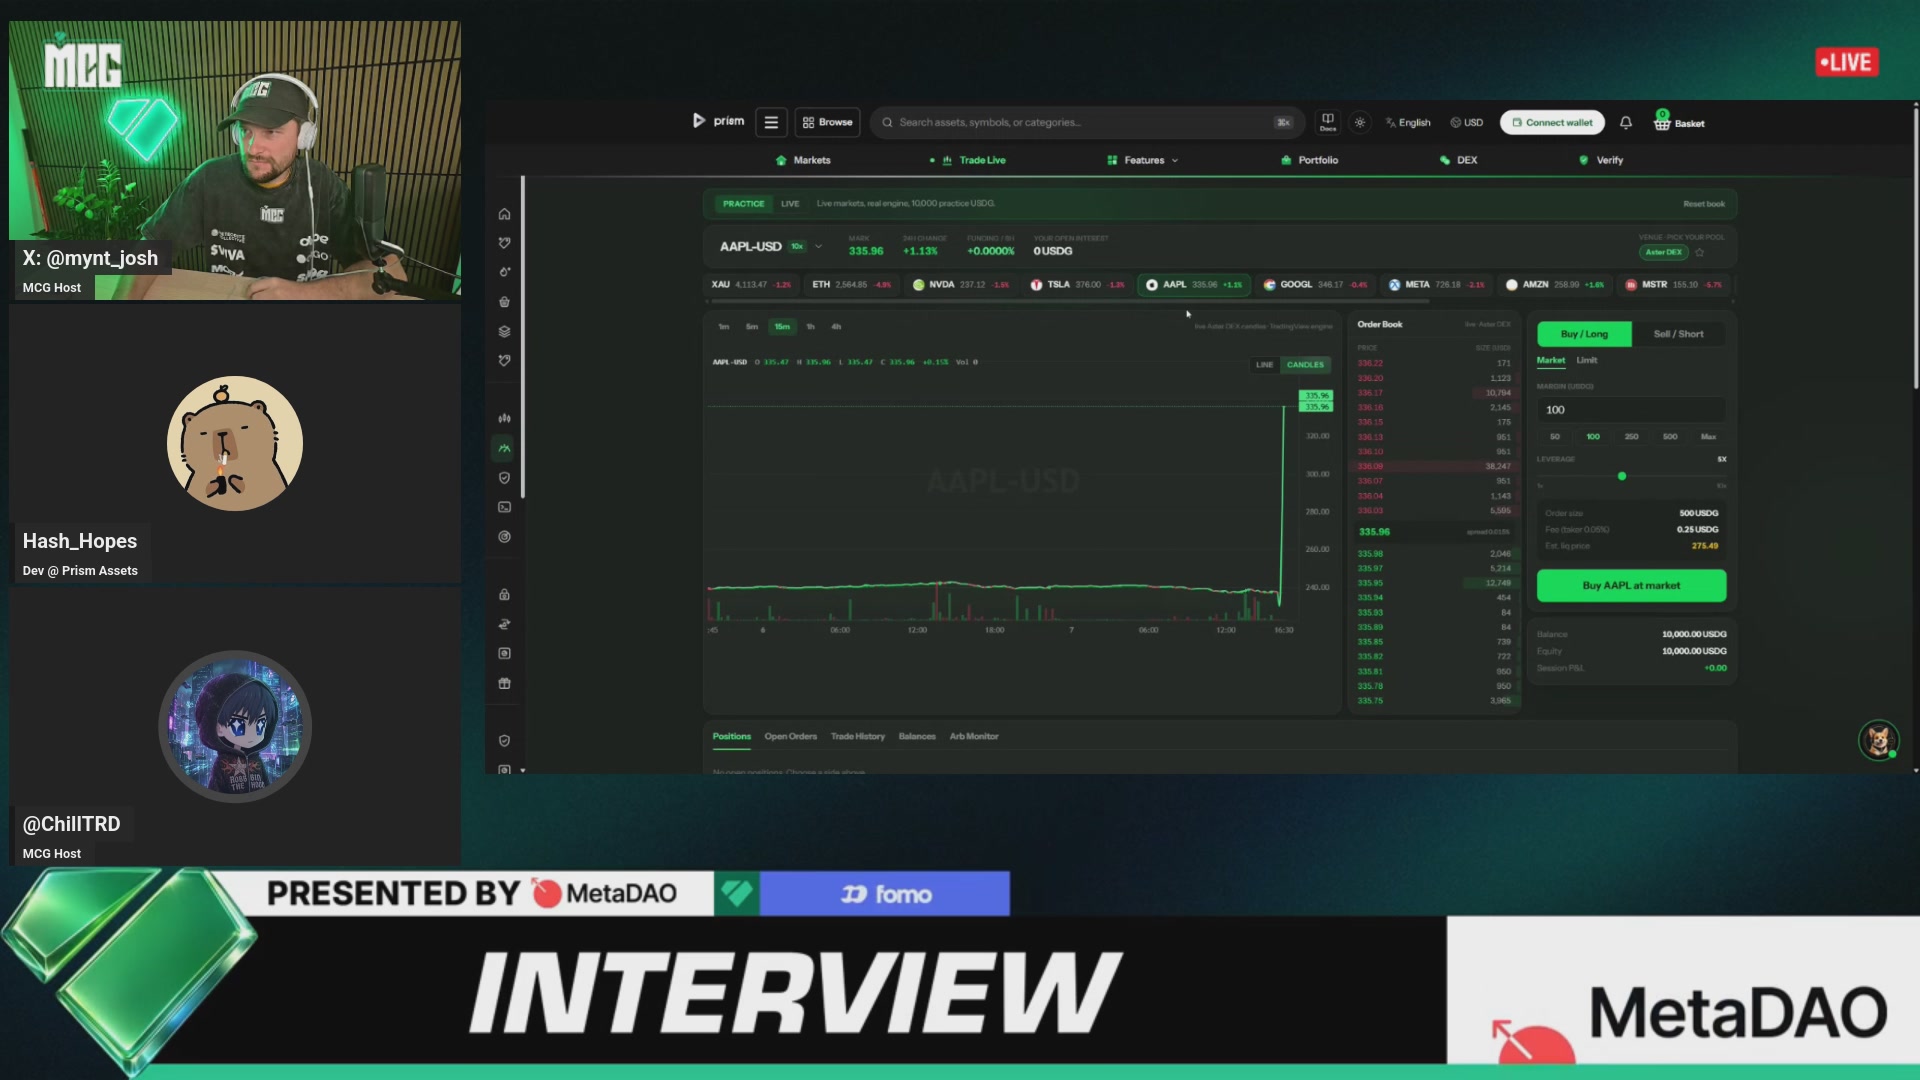Image resolution: width=1920 pixels, height=1080 pixels.
Task: Click the lock icon in left sidebar
Action: click(504, 595)
